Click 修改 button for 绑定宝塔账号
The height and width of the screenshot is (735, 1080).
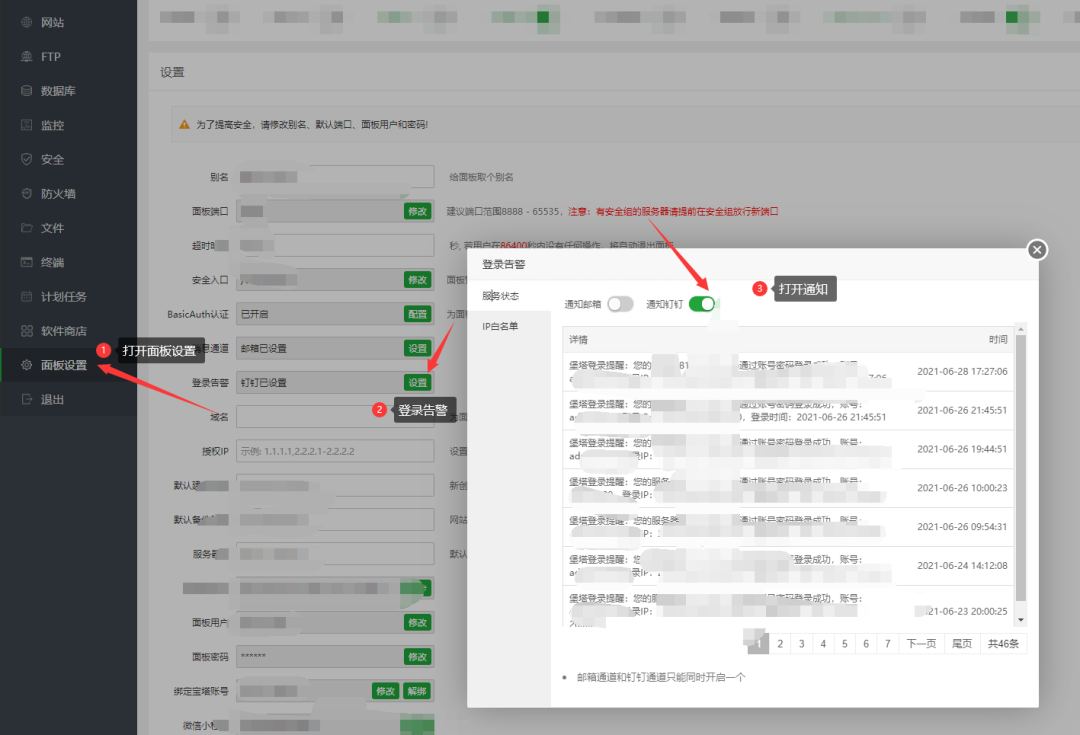(x=386, y=691)
